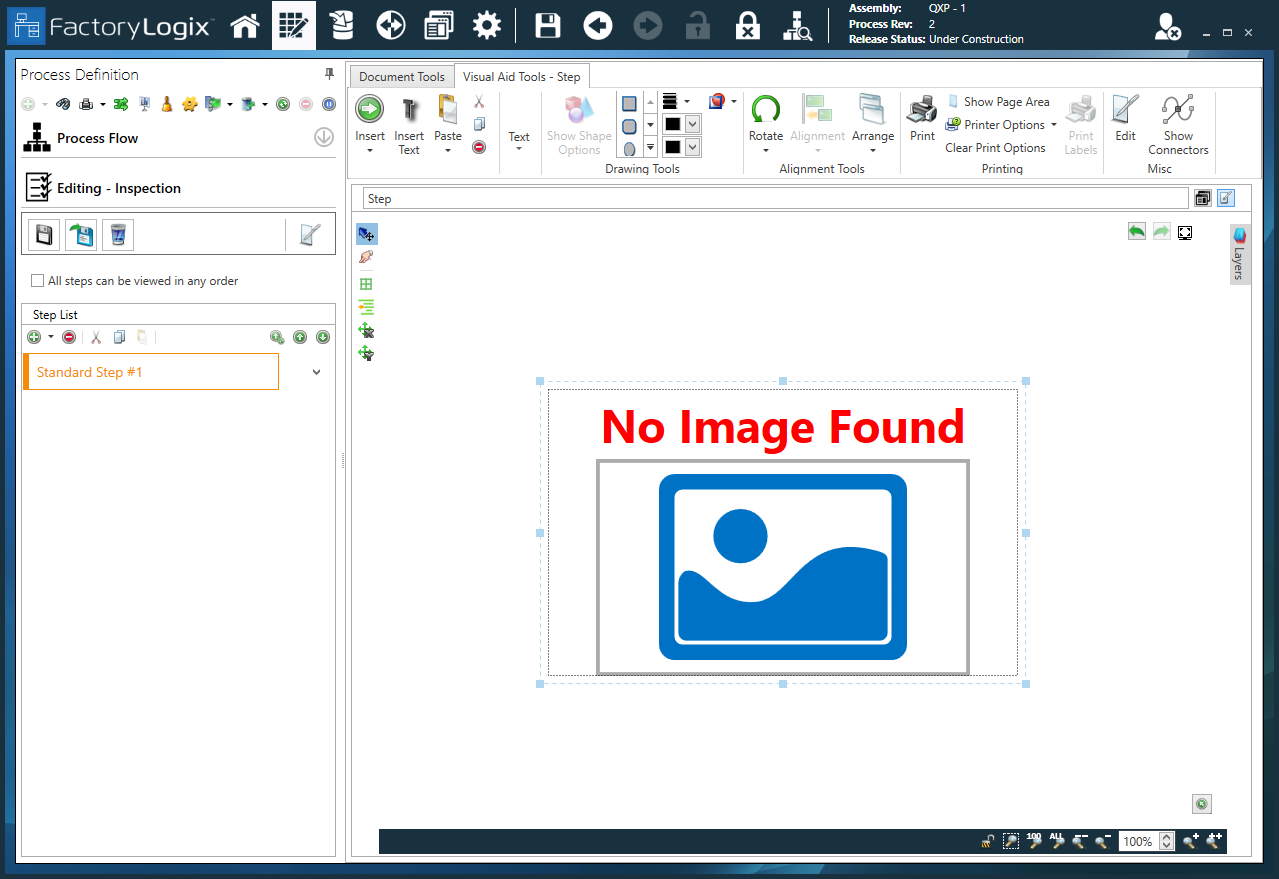Enable 'All steps can be viewed in any order'

[x=37, y=281]
